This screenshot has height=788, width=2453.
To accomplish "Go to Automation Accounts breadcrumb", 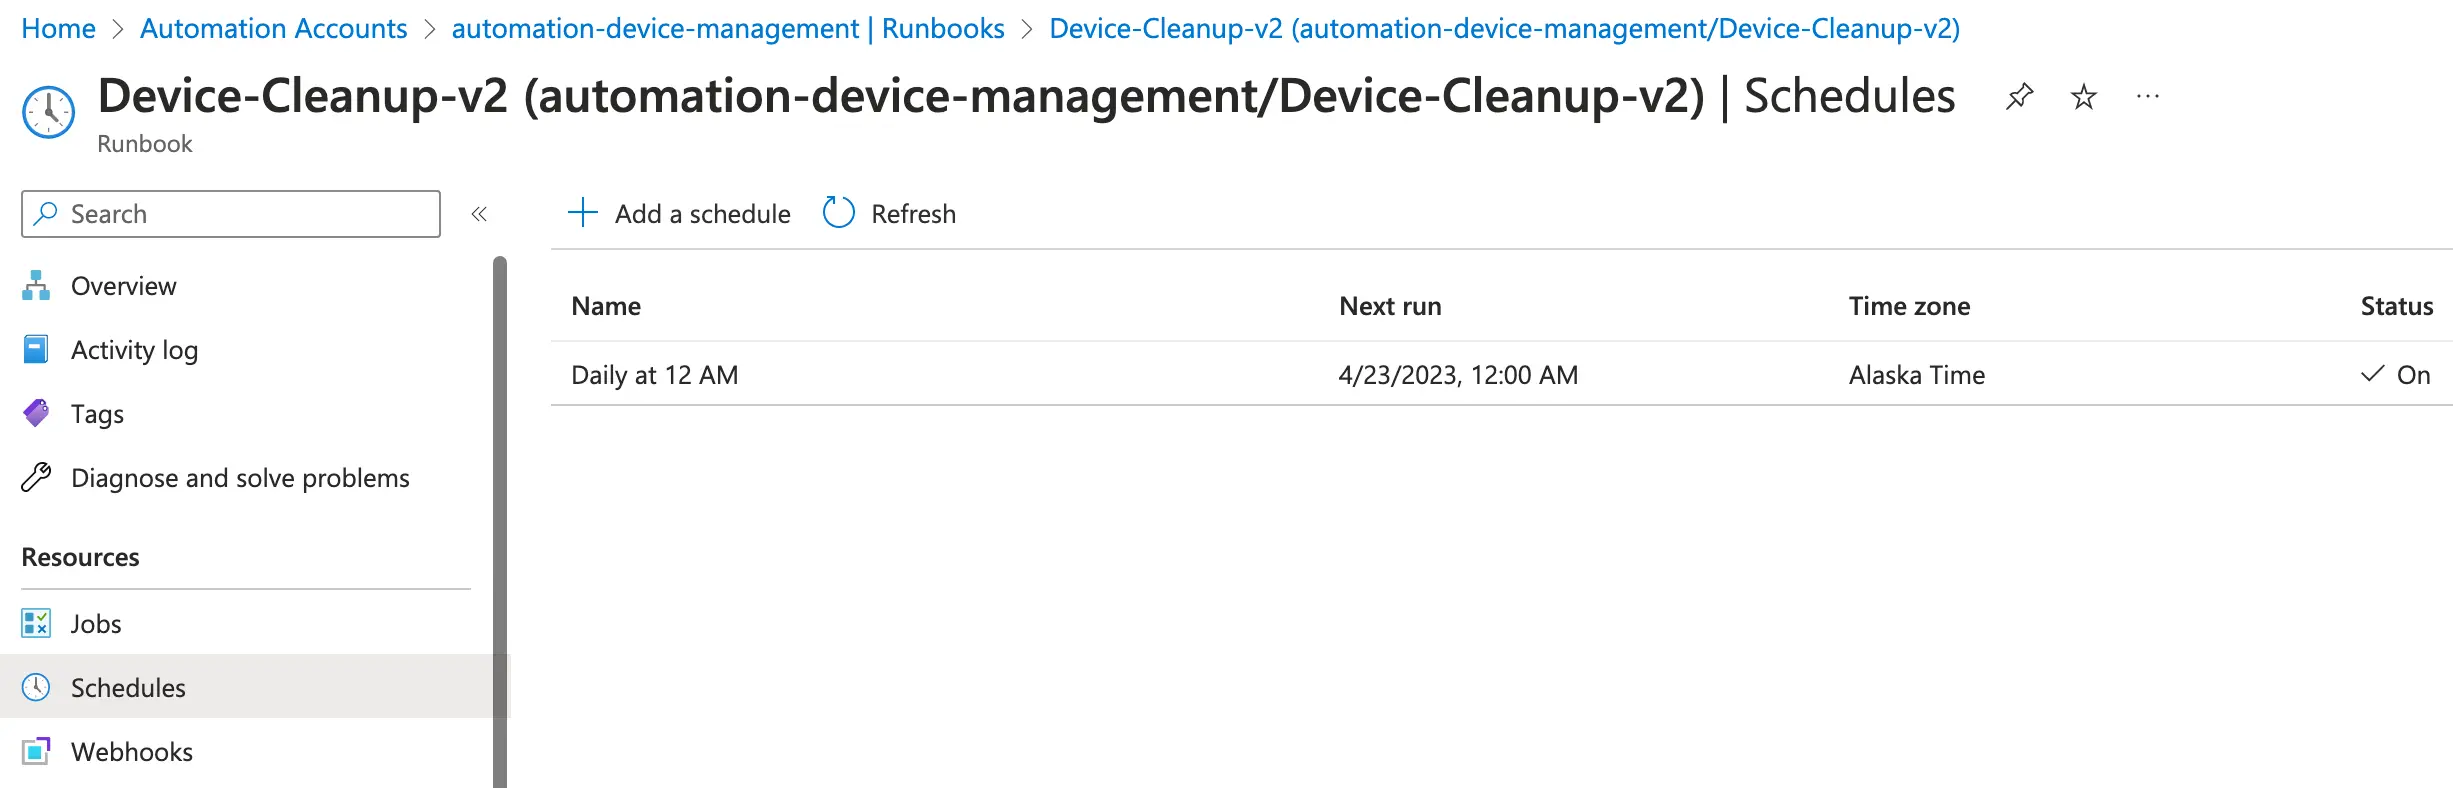I will (273, 29).
